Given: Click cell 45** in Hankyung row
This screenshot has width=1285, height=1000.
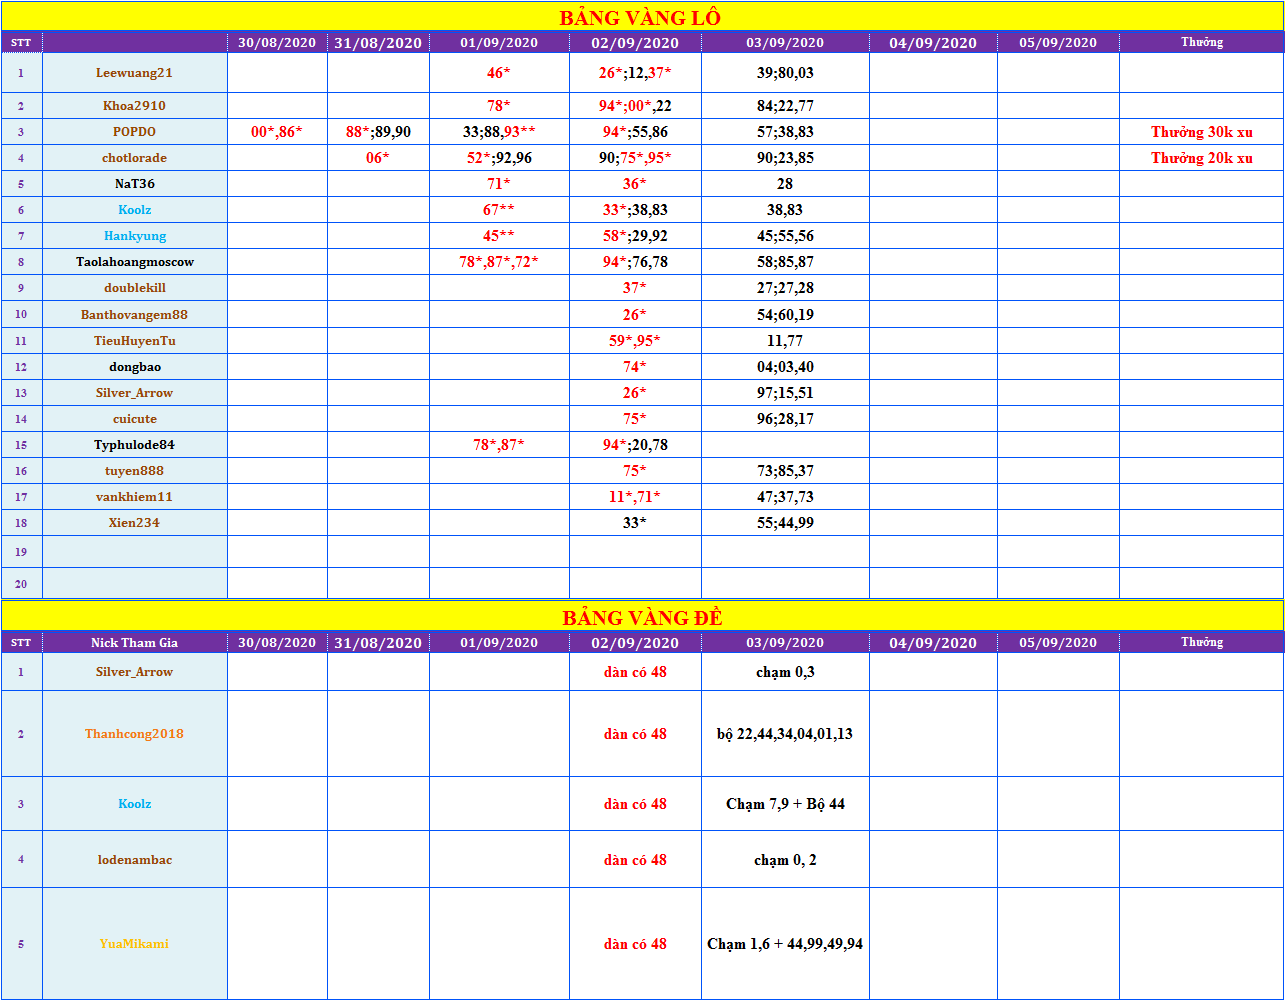Looking at the screenshot, I should (499, 236).
